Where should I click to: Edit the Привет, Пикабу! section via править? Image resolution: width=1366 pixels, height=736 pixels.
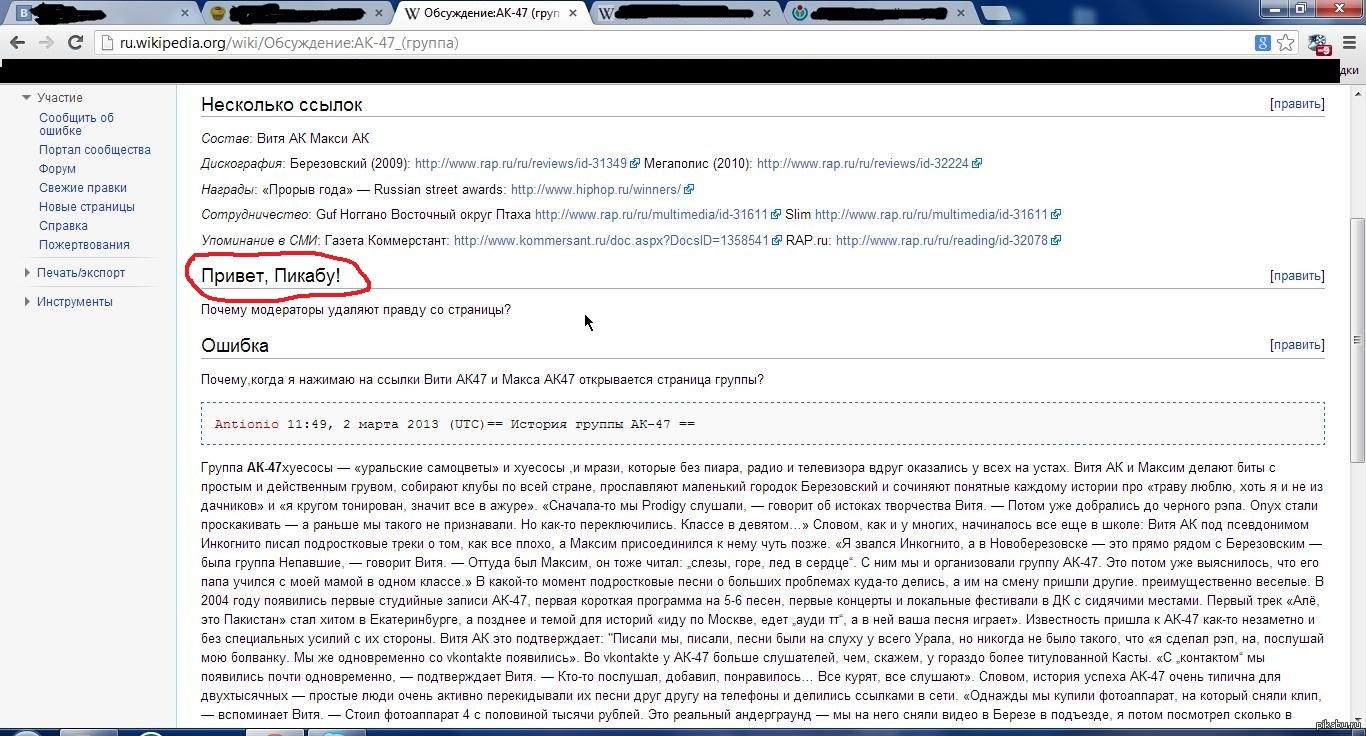tap(1297, 276)
